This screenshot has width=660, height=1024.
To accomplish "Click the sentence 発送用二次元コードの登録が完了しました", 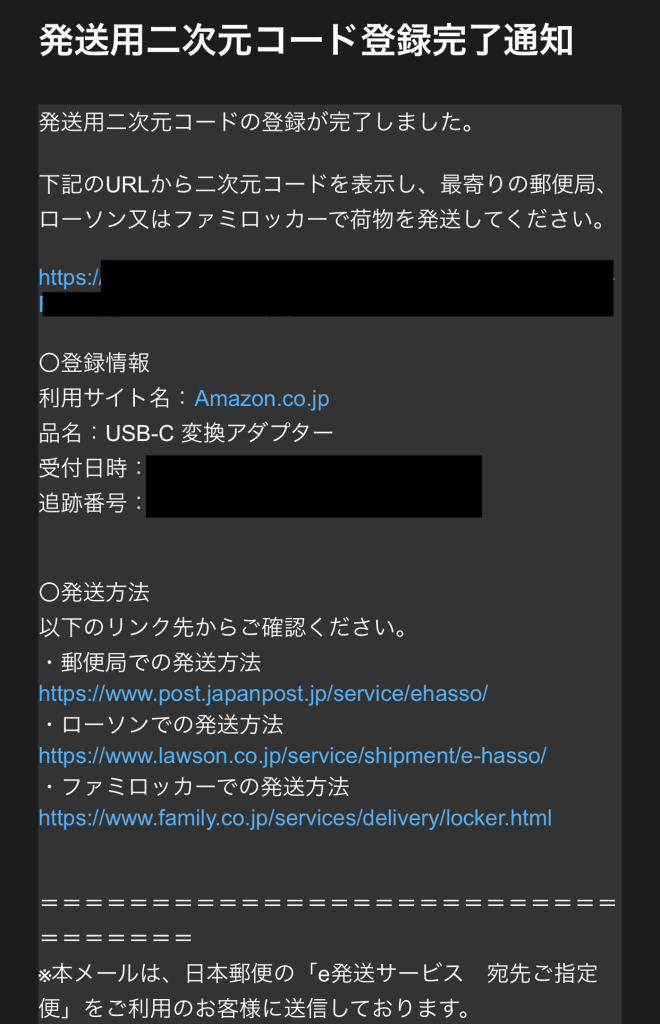I will tap(255, 123).
